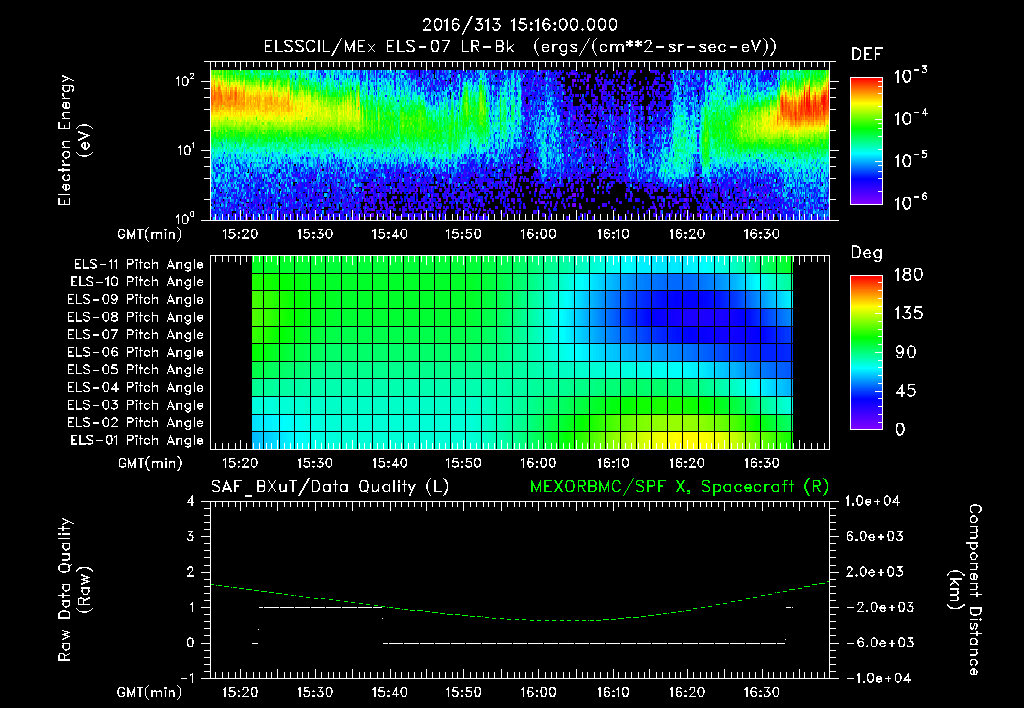Select the ELS-07 Pitch Angle row label
Image resolution: width=1024 pixels, height=708 pixels.
[x=135, y=335]
